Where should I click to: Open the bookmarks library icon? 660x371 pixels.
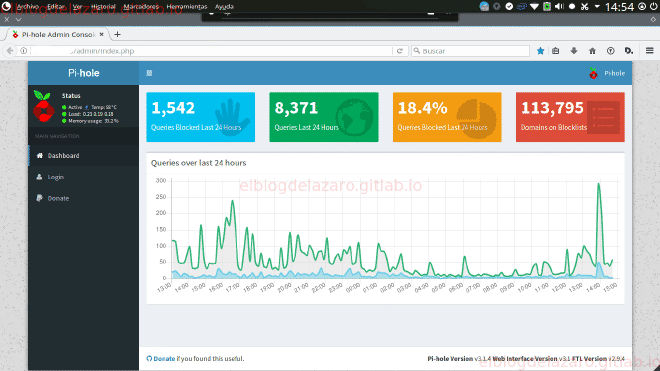[556, 51]
